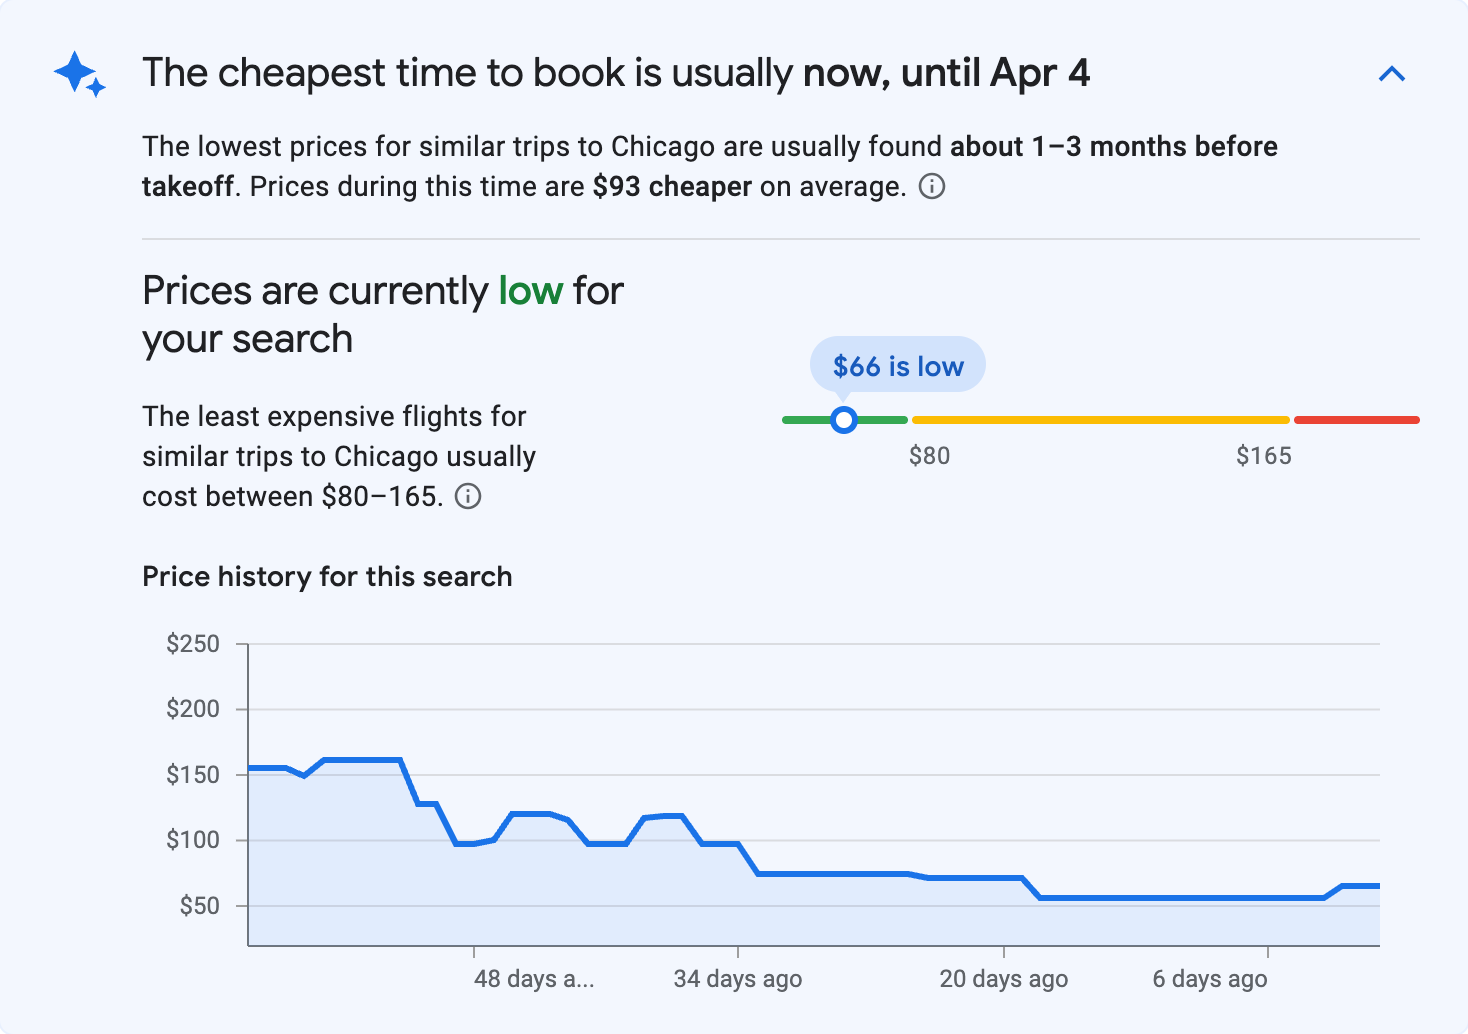This screenshot has height=1034, width=1468.
Task: Click the "Price history for this search" label
Action: click(327, 576)
